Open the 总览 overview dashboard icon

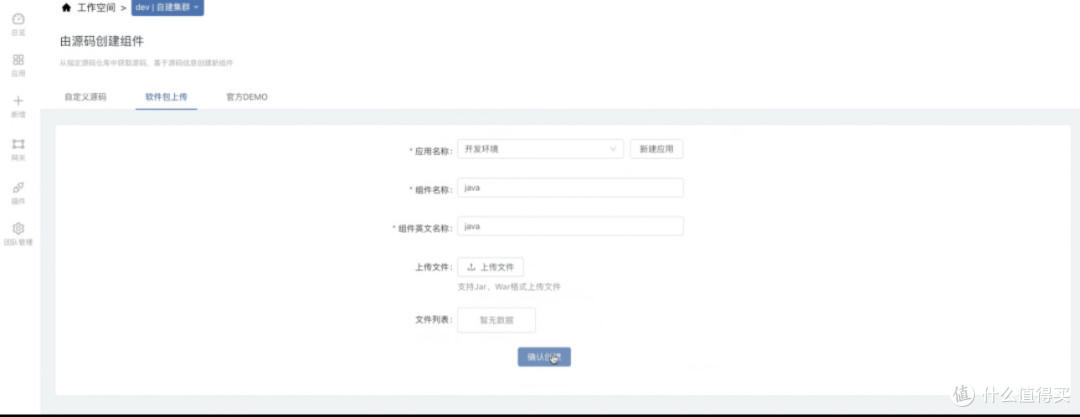[x=19, y=19]
